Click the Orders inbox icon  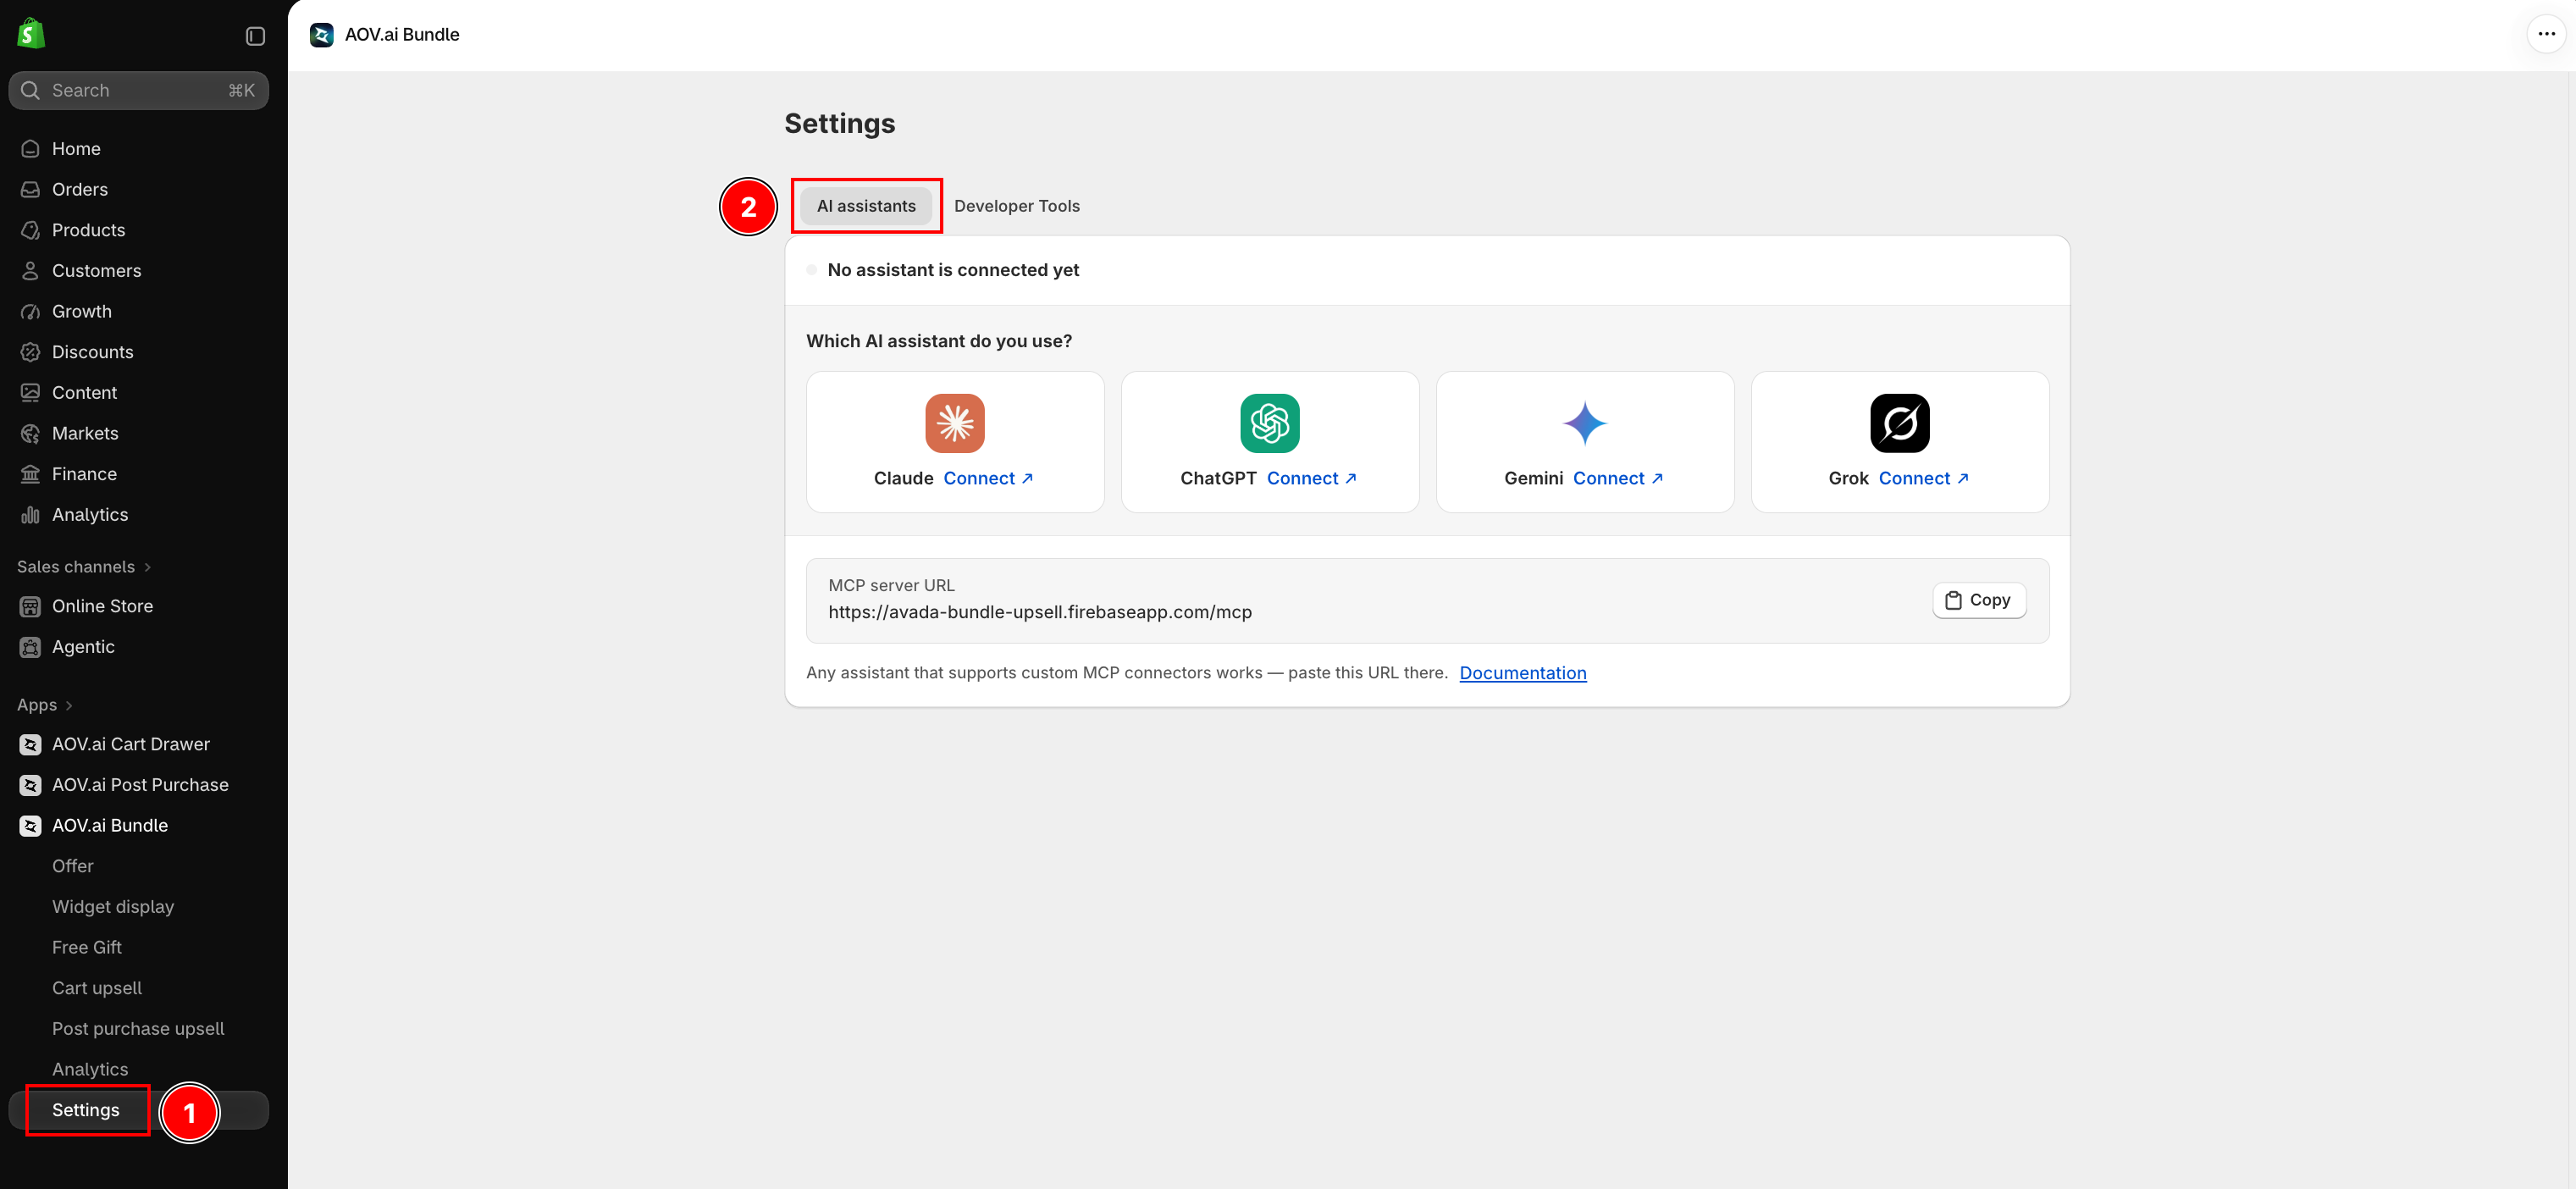[31, 190]
